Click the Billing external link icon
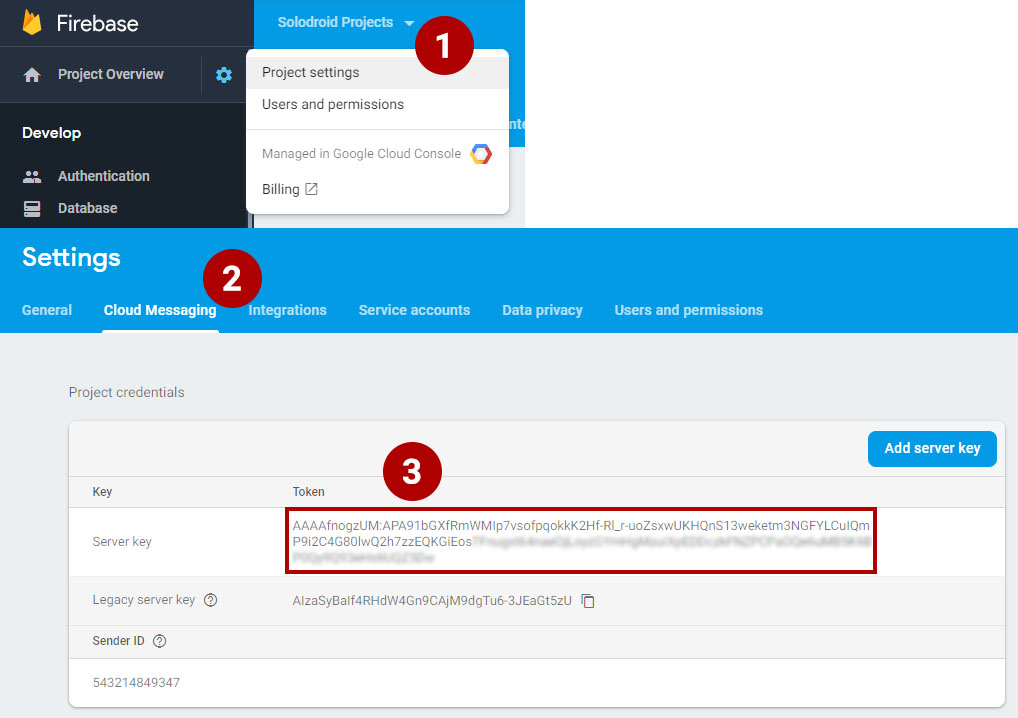1018x718 pixels. click(311, 189)
